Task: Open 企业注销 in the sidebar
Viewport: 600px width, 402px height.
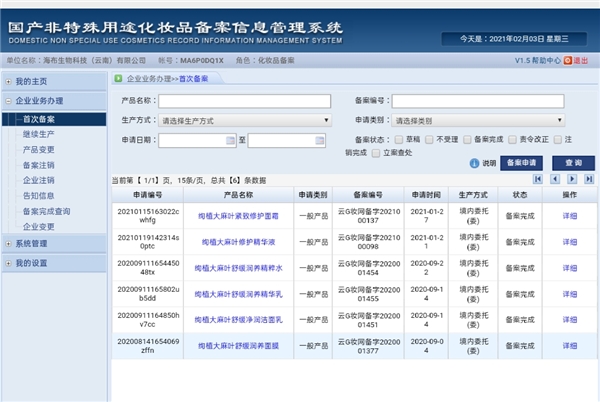Action: tap(38, 180)
